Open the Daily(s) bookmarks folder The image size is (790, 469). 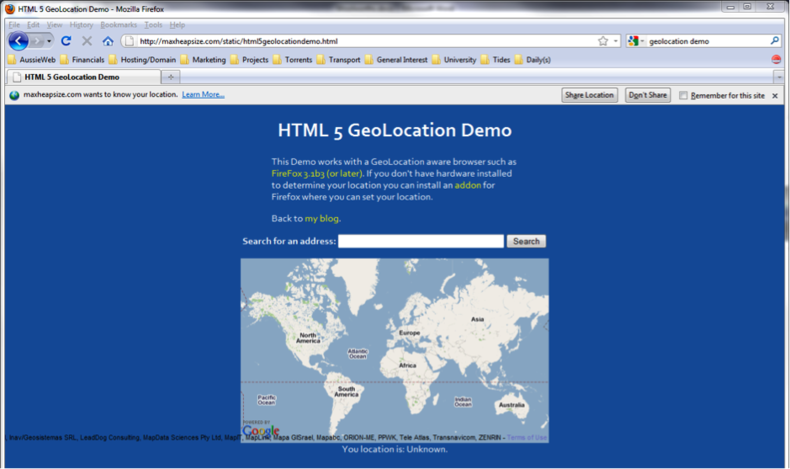point(533,59)
